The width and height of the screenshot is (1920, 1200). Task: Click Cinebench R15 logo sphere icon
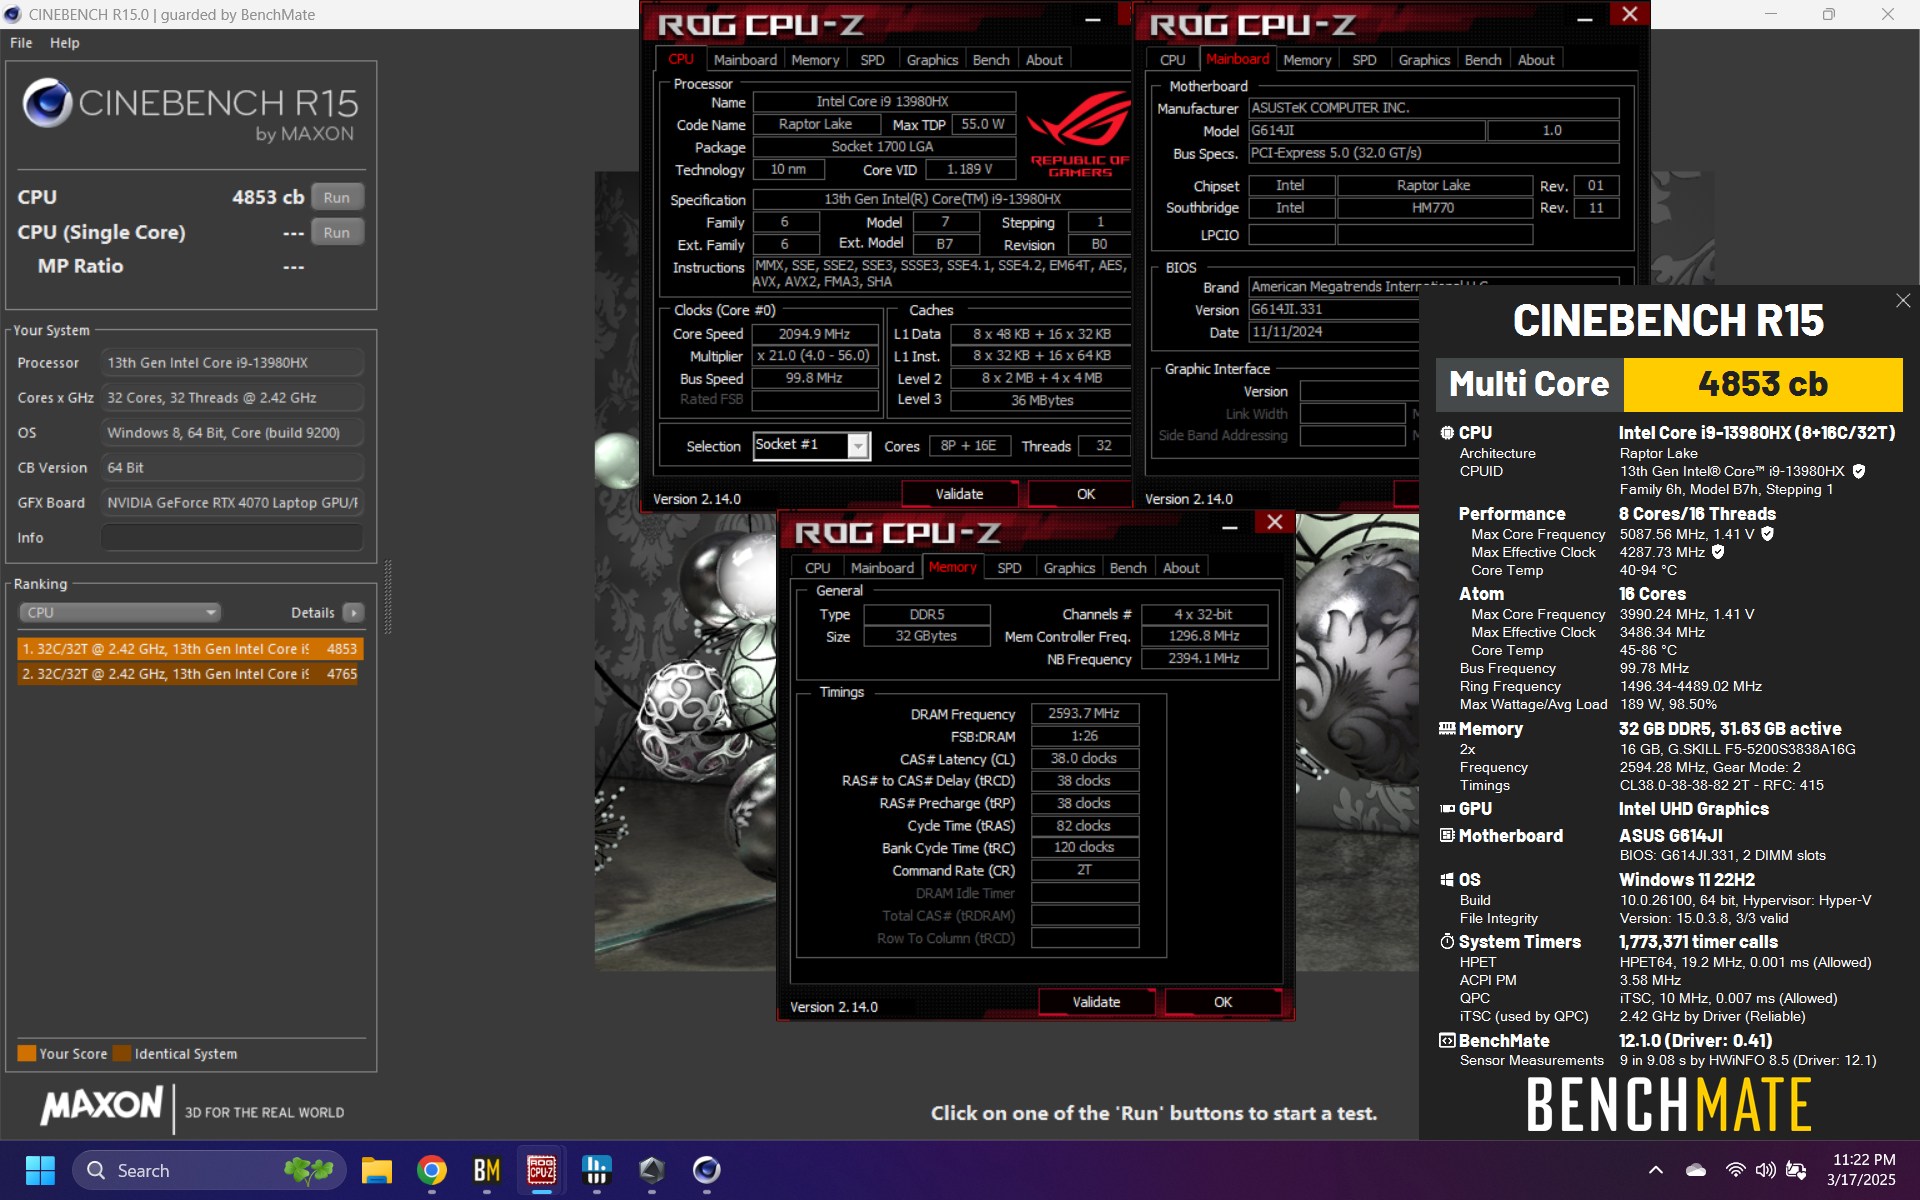[46, 103]
